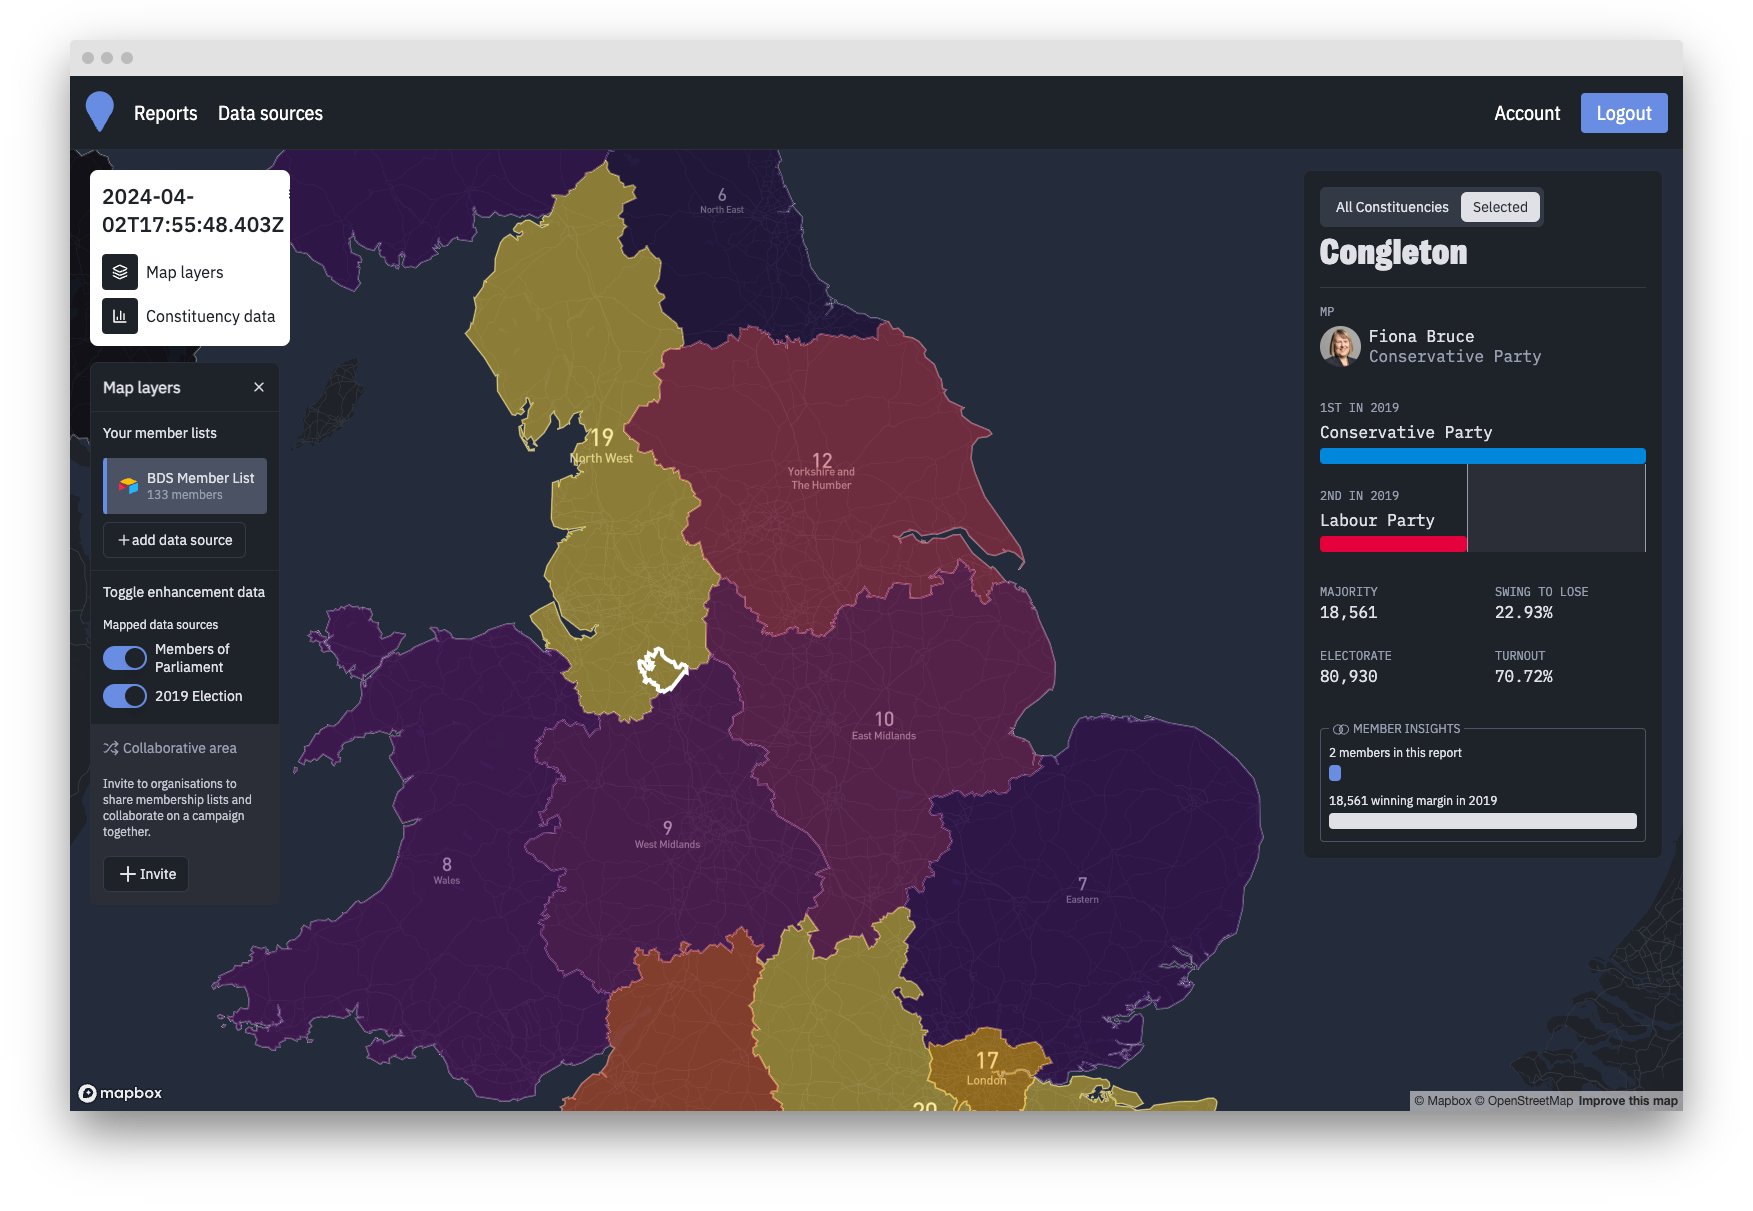Click the Member Insights icon

(x=1341, y=729)
